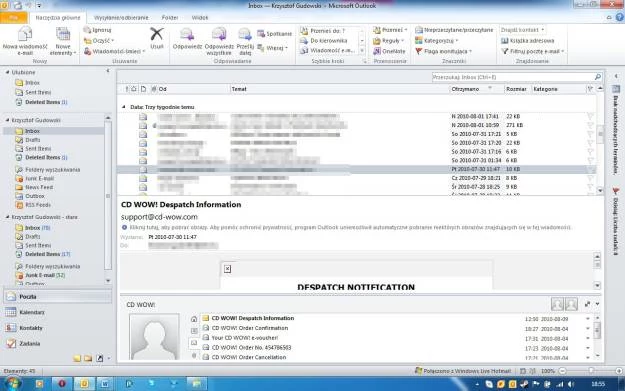
Task: Open the orange File tab
Action: tap(14, 18)
